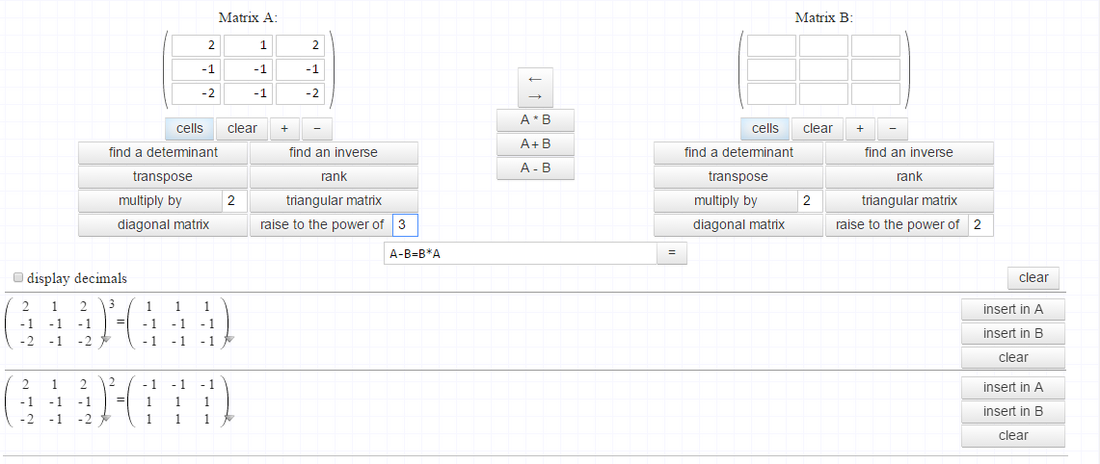Click the A + B operation button

point(535,144)
